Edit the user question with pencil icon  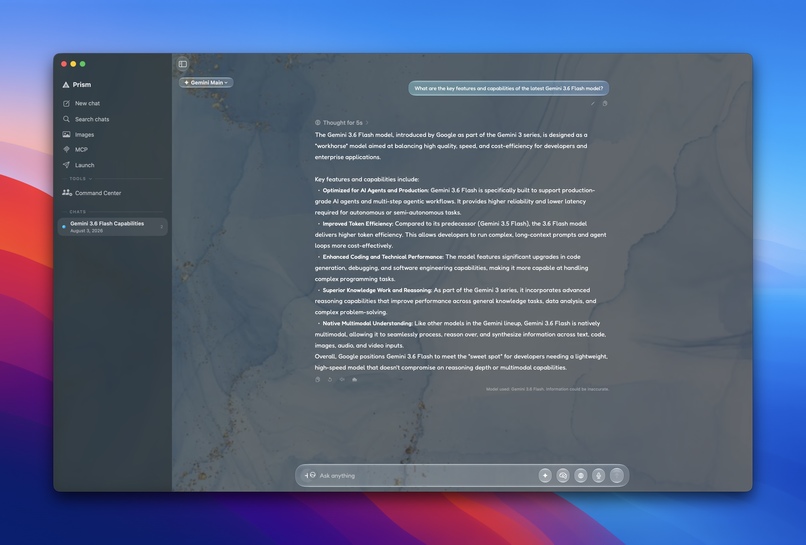point(593,103)
